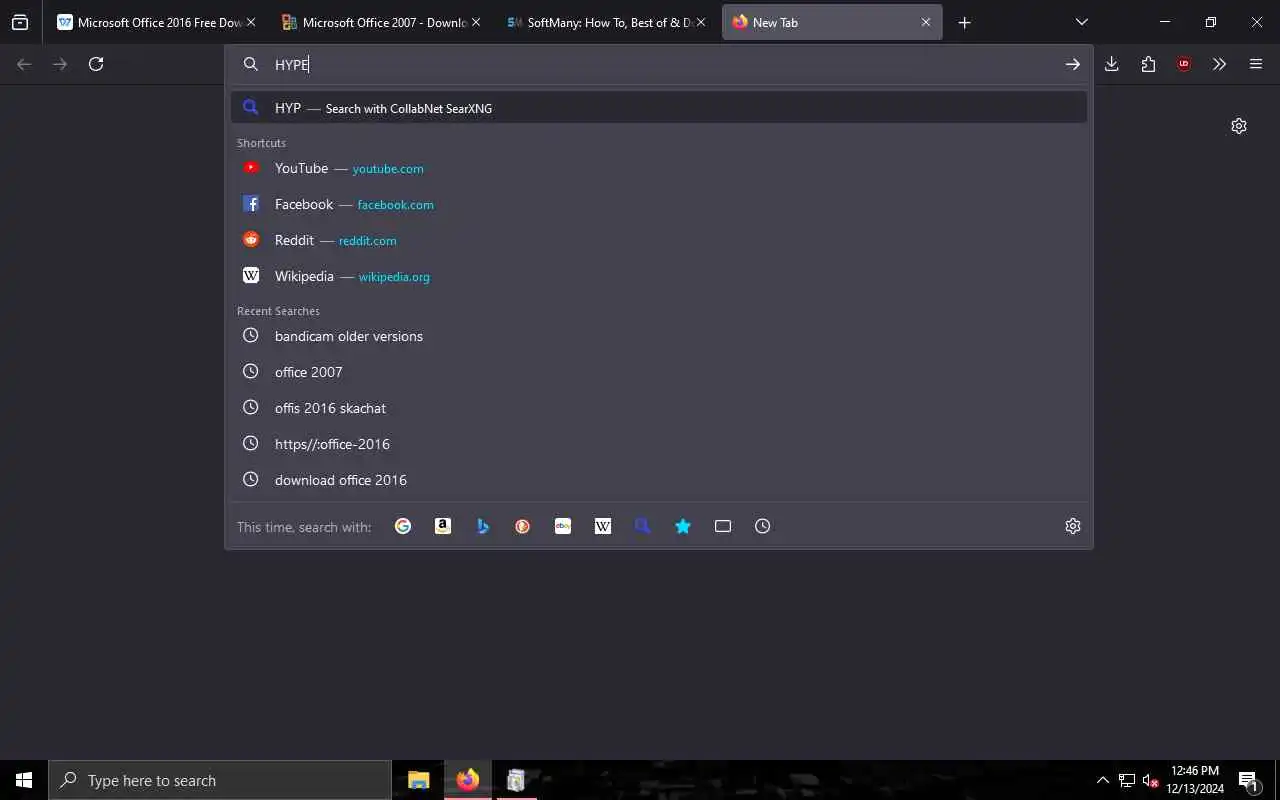Close the Microsoft Office 2016 tab
This screenshot has width=1280, height=800.
(x=251, y=22)
